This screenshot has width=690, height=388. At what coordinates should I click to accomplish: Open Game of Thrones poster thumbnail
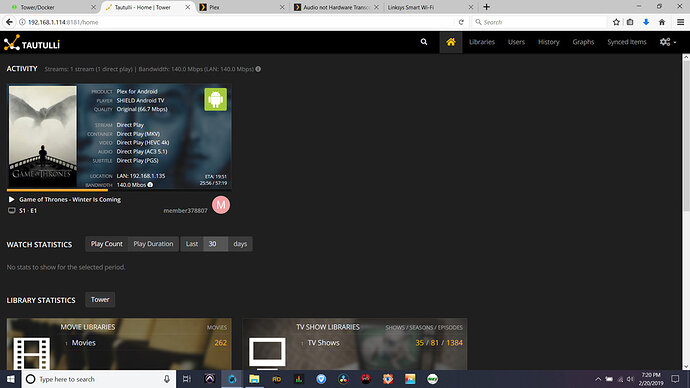[43, 136]
